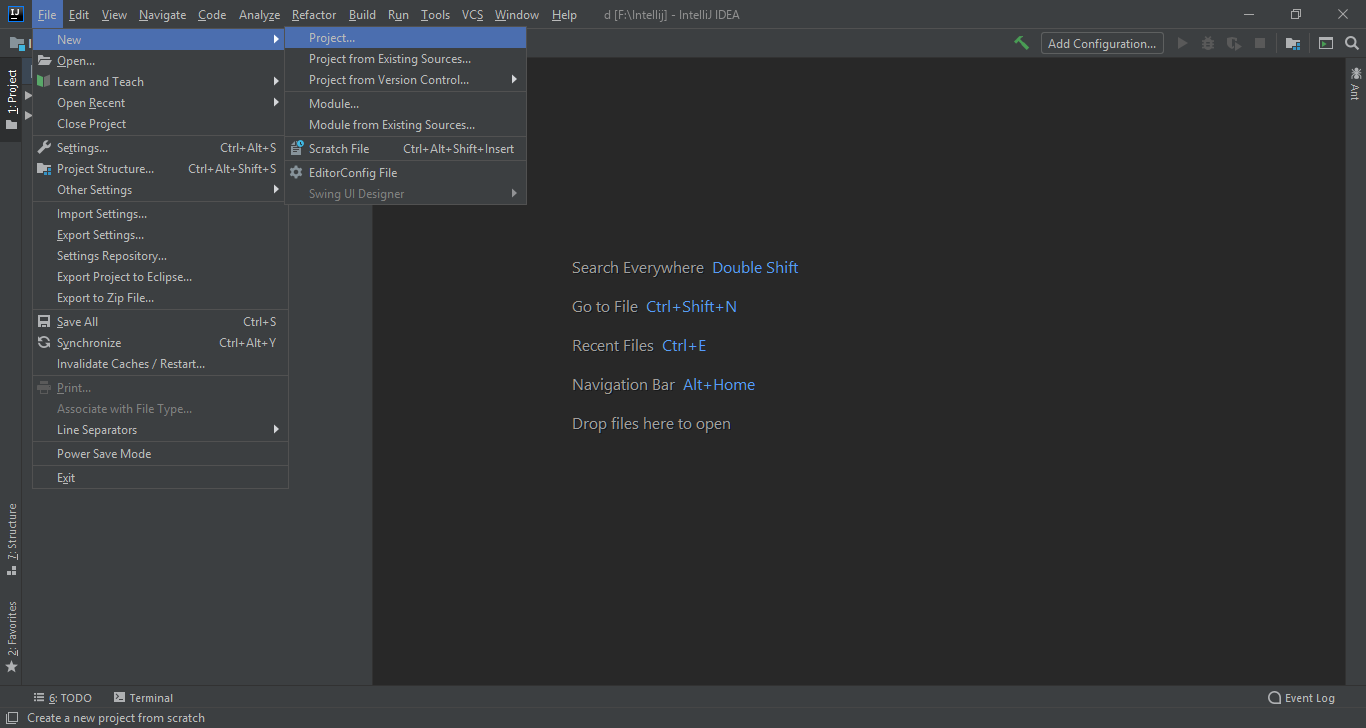Choose Synchronize in File menu
The image size is (1366, 728).
(160, 343)
